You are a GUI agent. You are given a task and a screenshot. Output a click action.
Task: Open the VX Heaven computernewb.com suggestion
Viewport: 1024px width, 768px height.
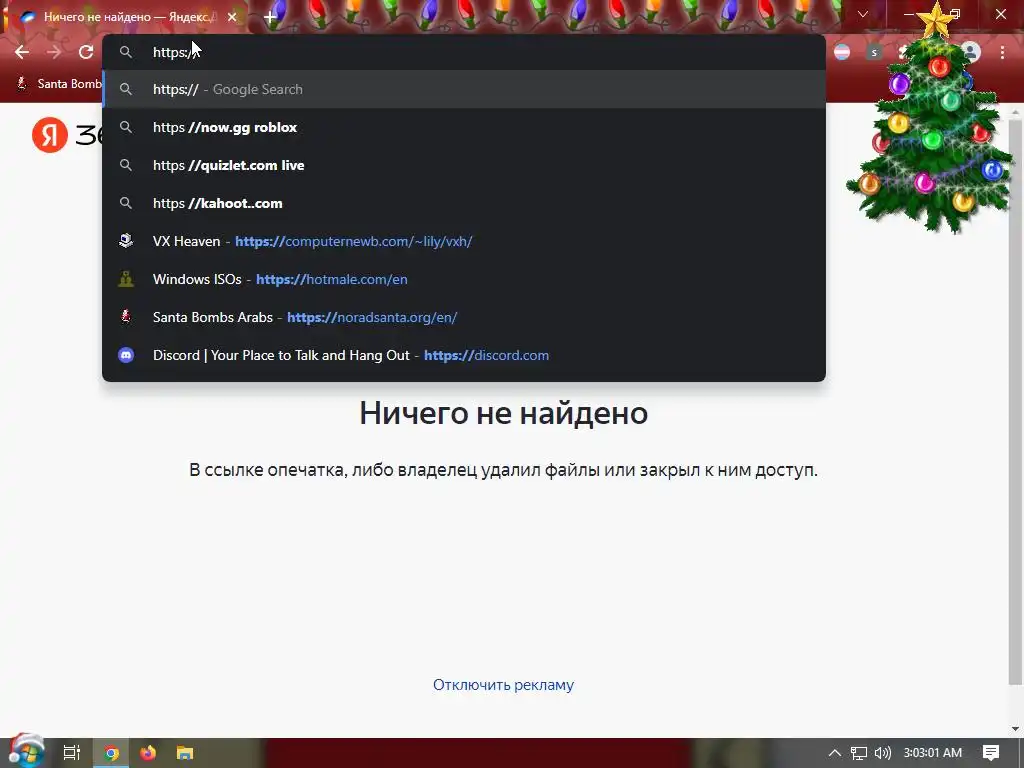[x=464, y=241]
